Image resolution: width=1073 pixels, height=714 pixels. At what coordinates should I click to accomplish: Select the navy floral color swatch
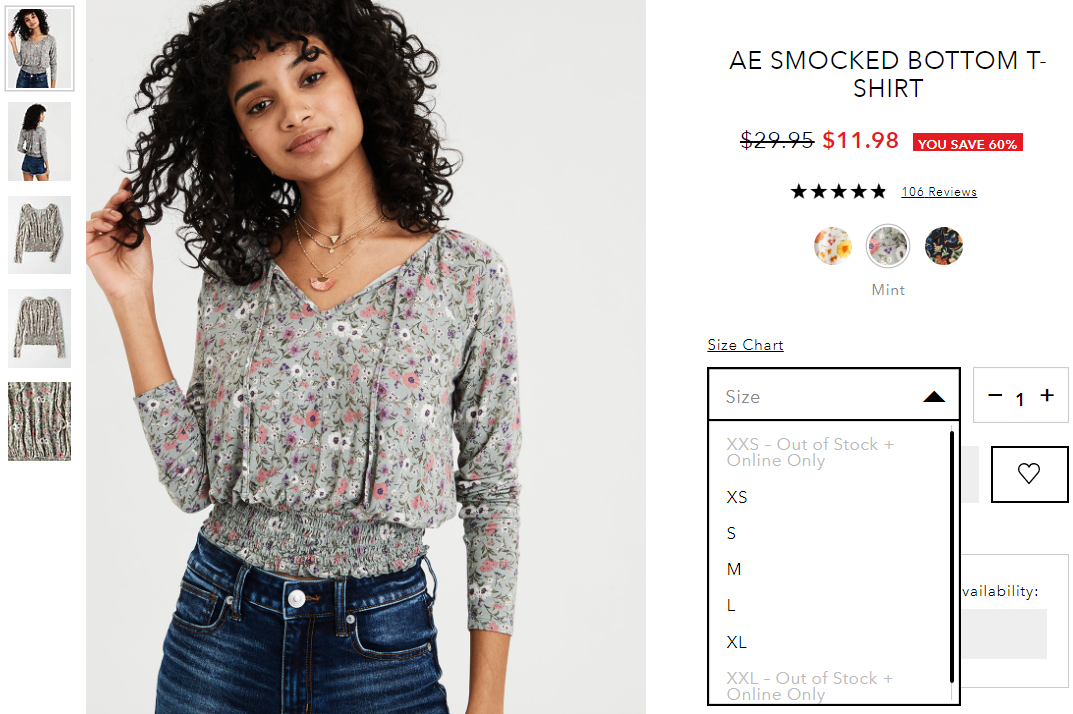[944, 246]
